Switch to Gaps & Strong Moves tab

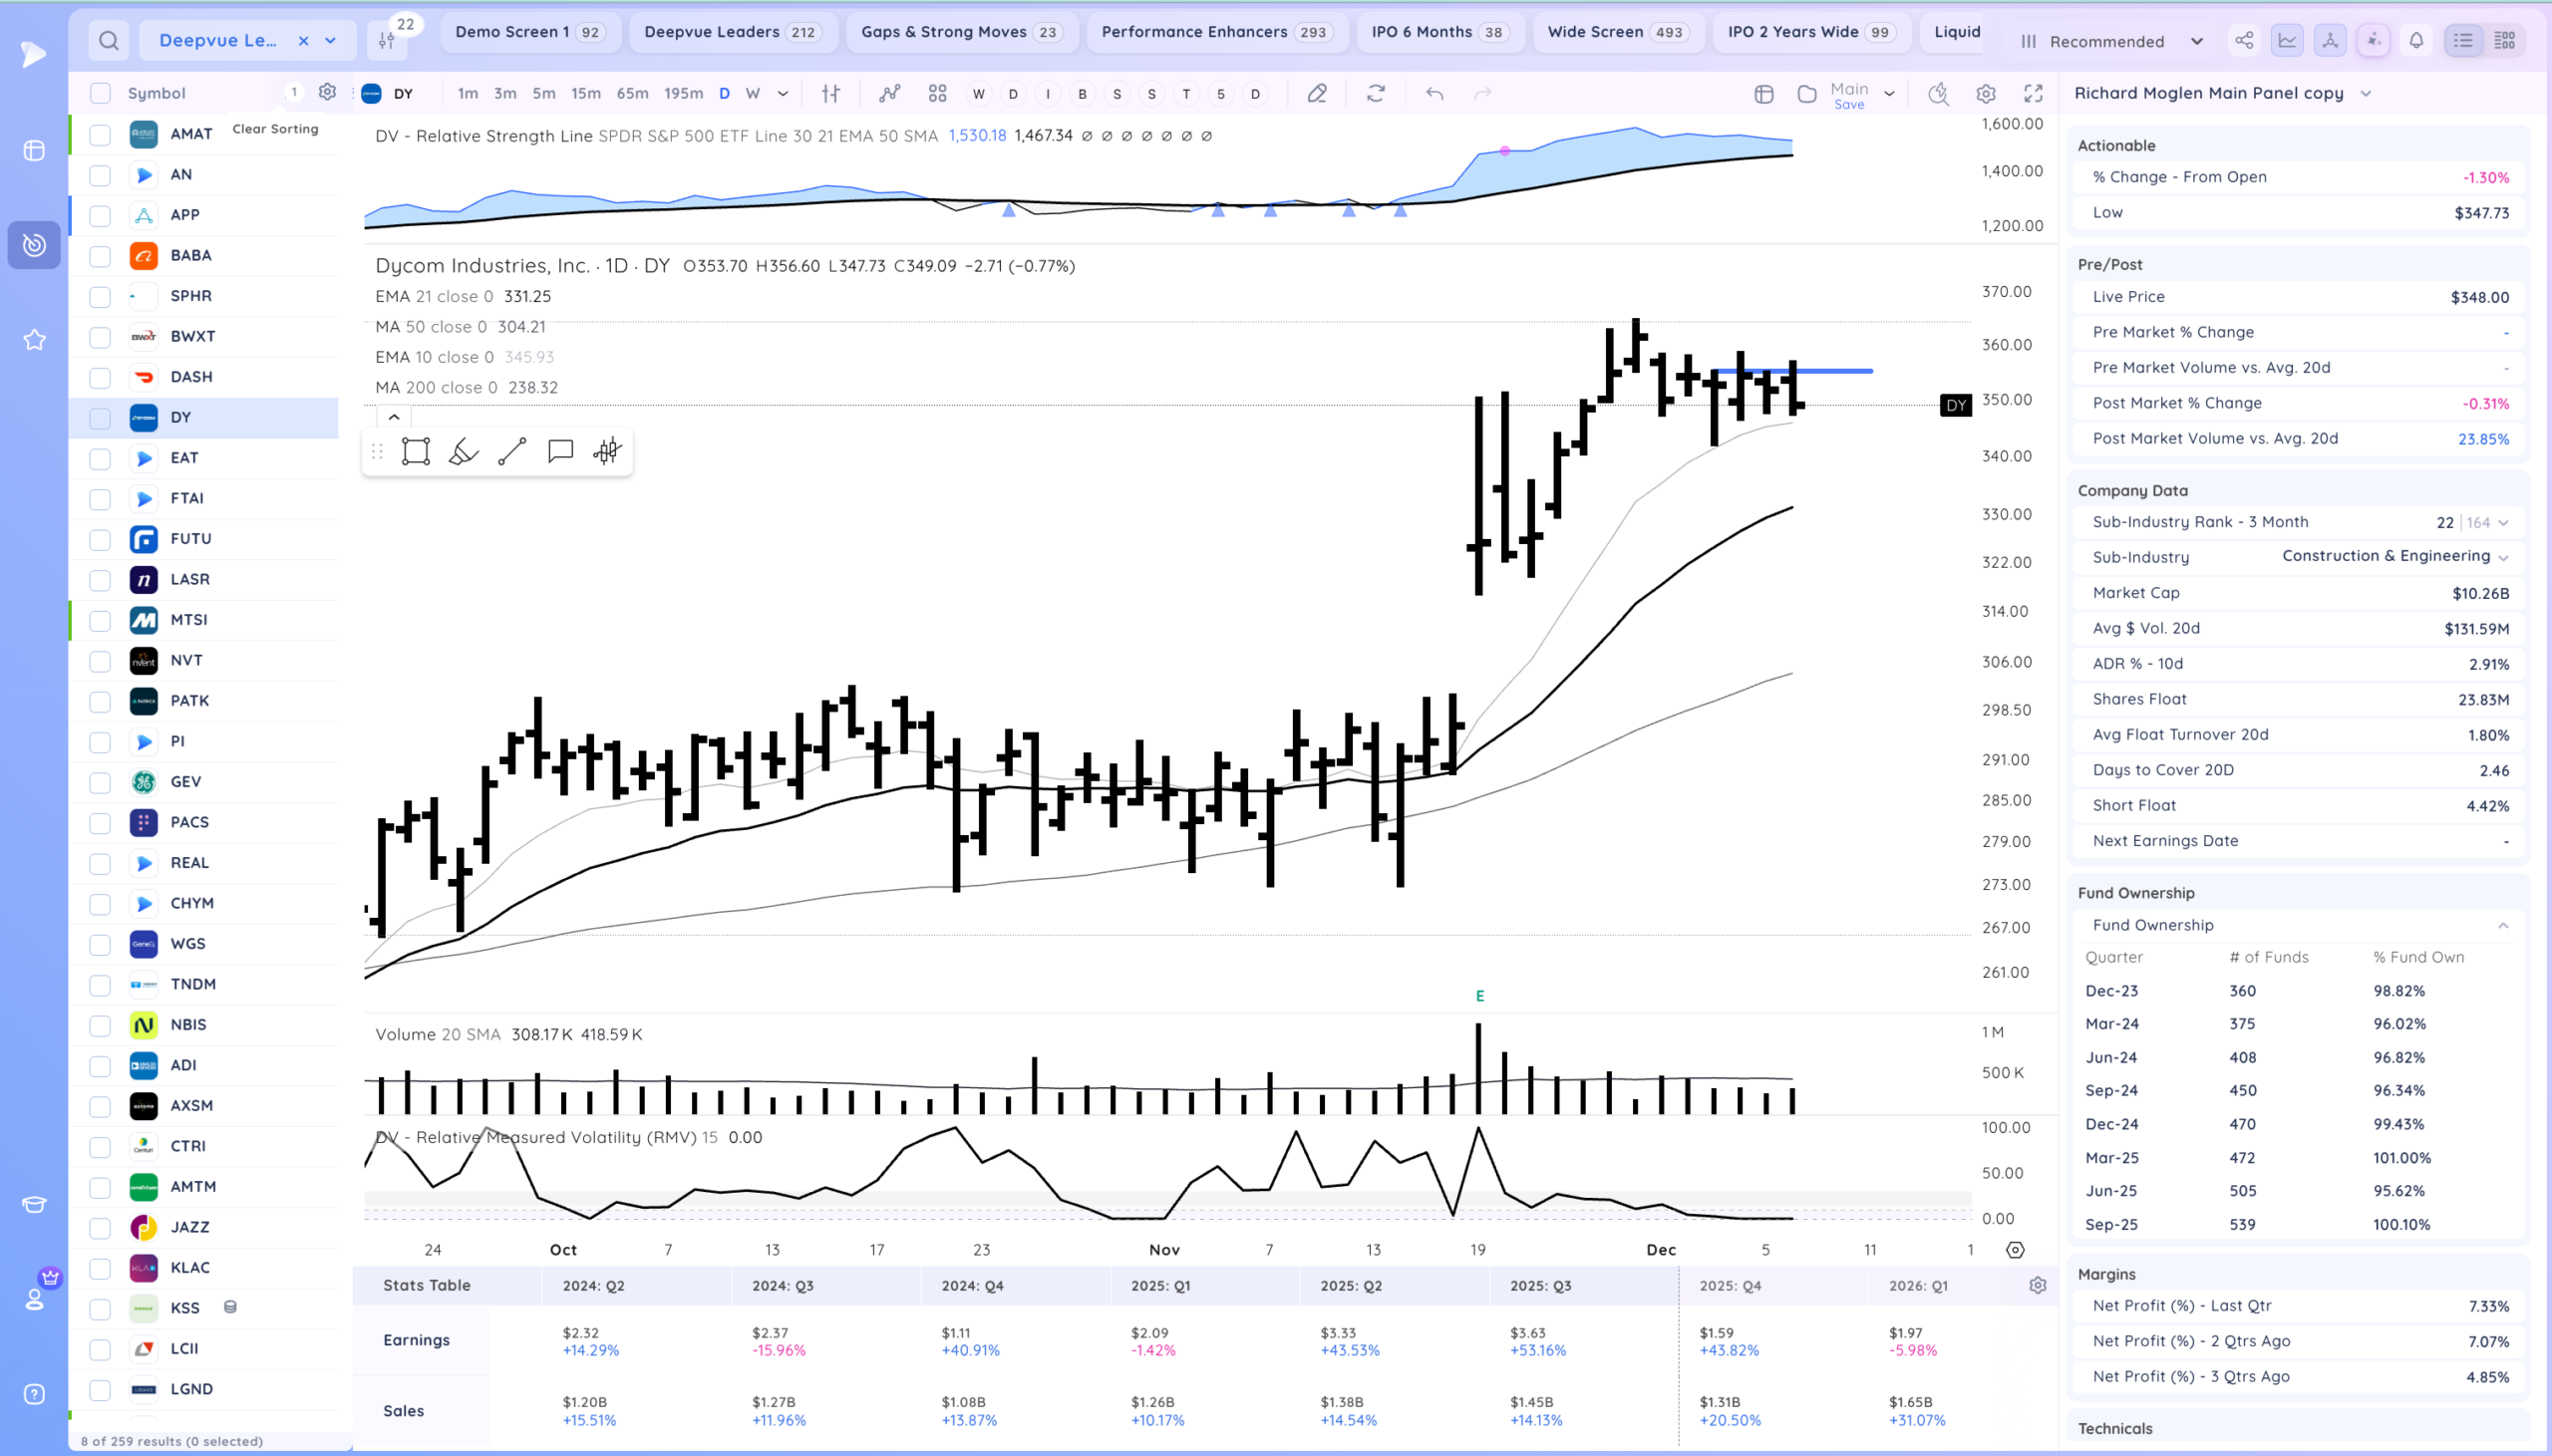coord(961,32)
